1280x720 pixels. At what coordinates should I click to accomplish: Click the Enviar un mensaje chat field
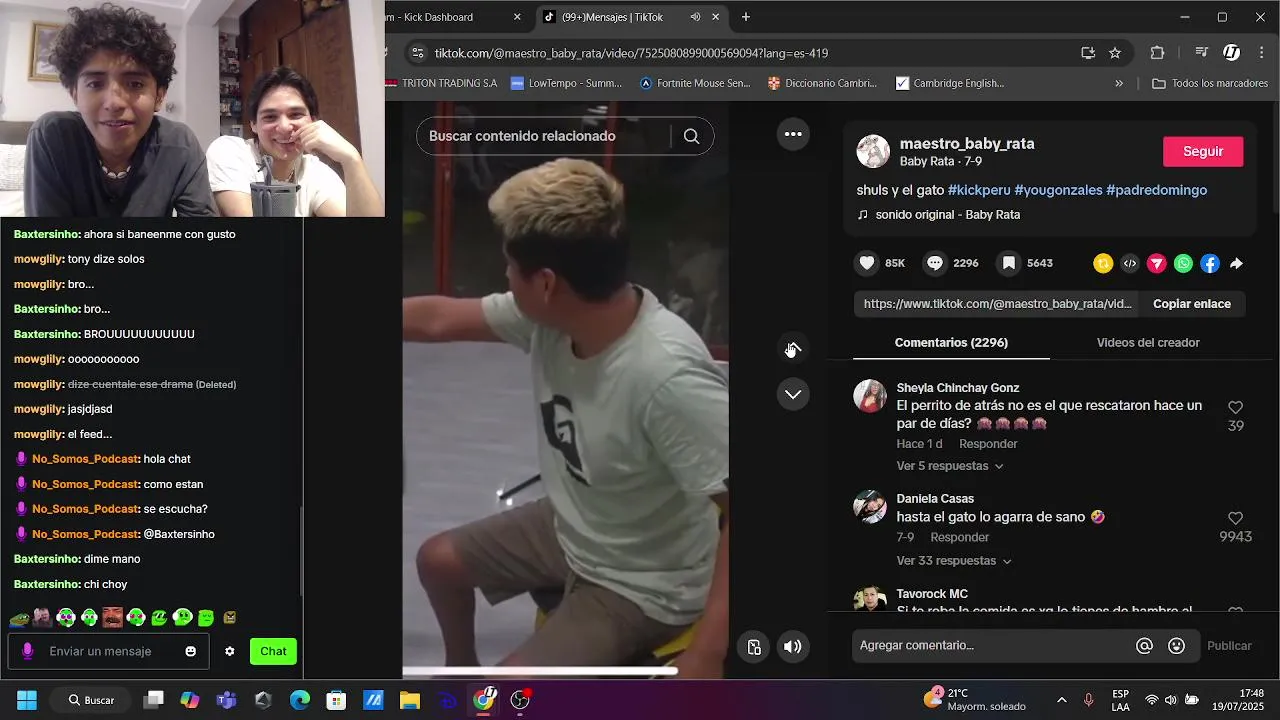[108, 651]
